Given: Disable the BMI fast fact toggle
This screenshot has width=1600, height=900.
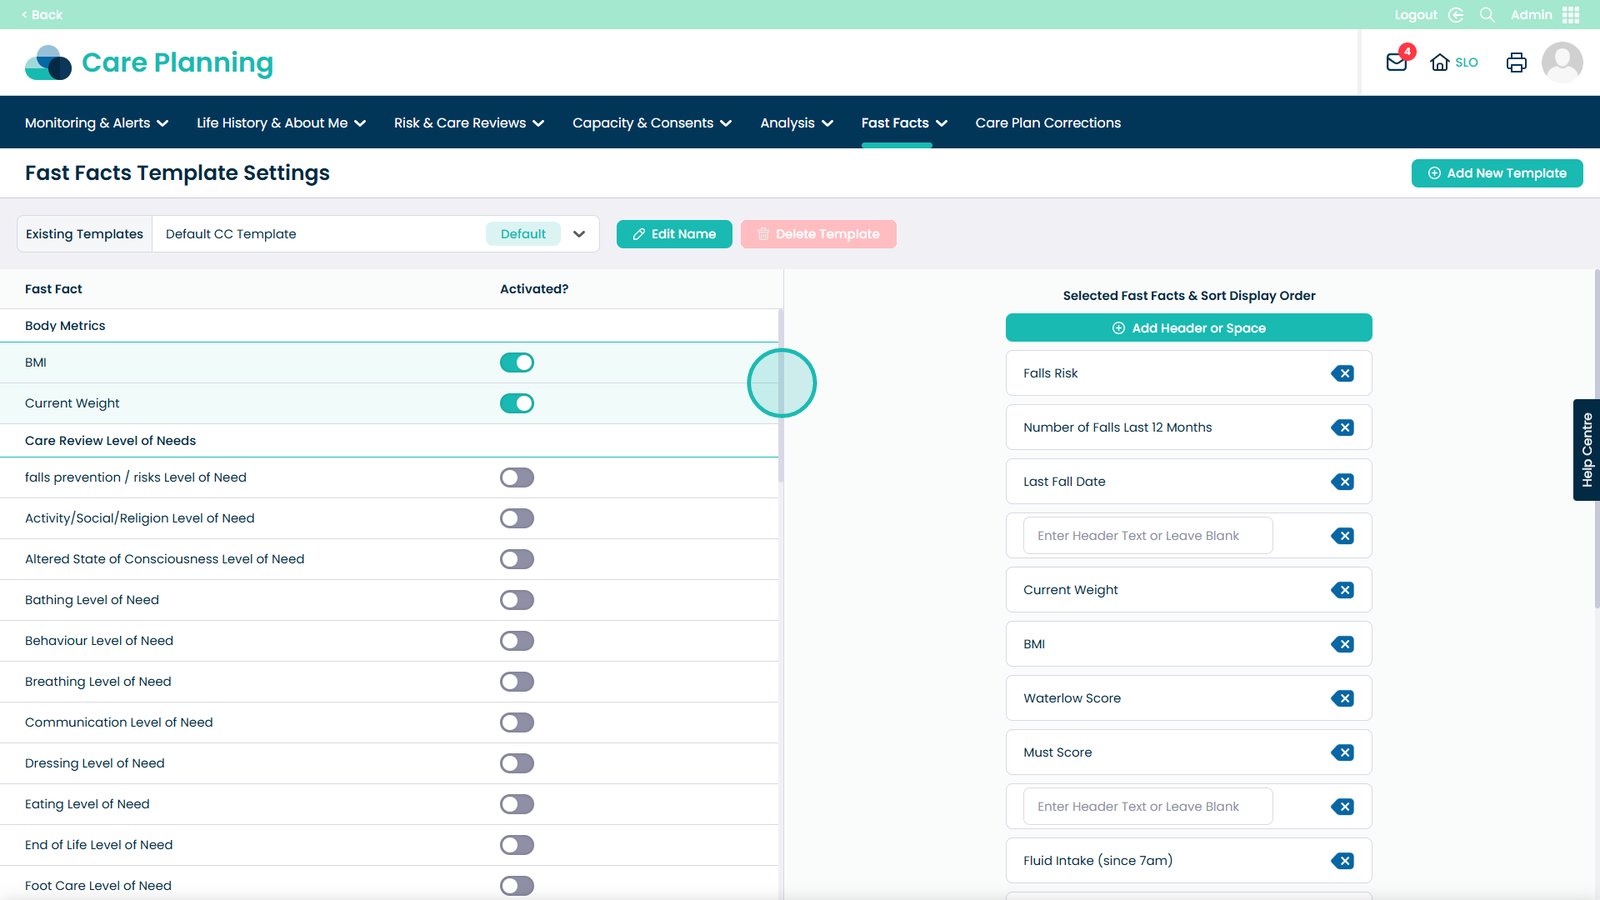Looking at the screenshot, I should click(517, 363).
